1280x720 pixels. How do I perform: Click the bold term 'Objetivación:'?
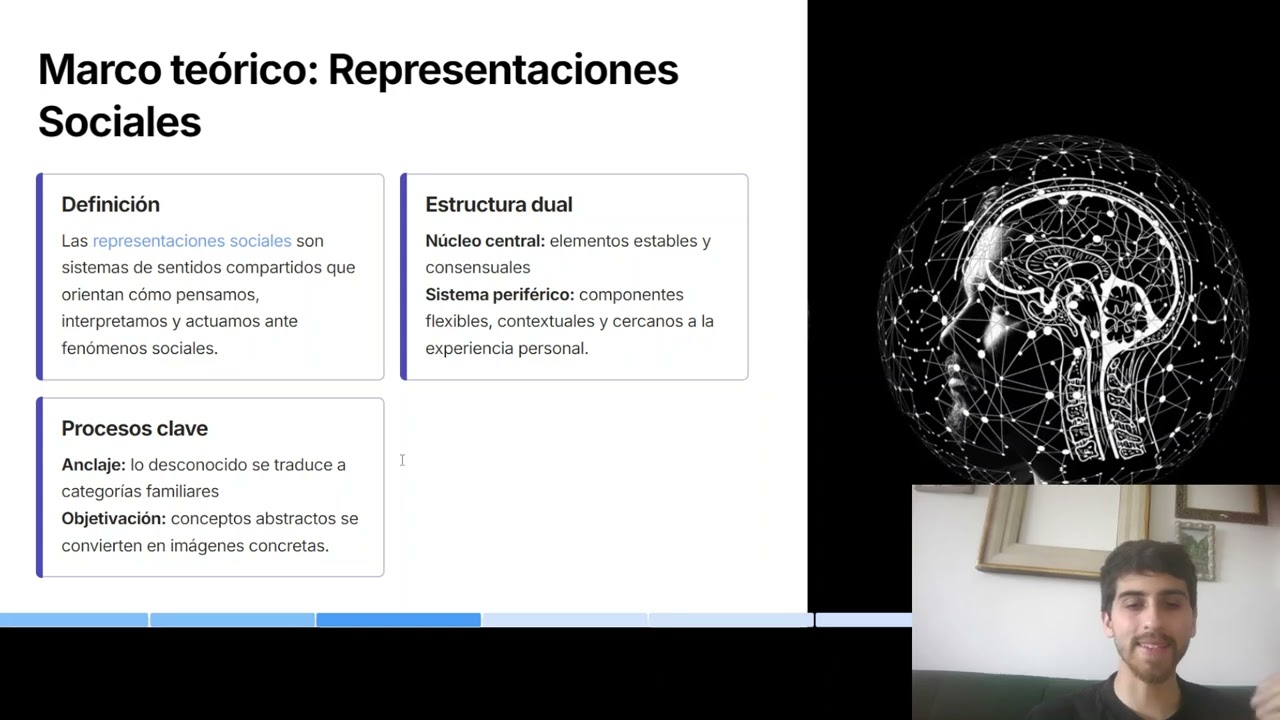tap(113, 519)
